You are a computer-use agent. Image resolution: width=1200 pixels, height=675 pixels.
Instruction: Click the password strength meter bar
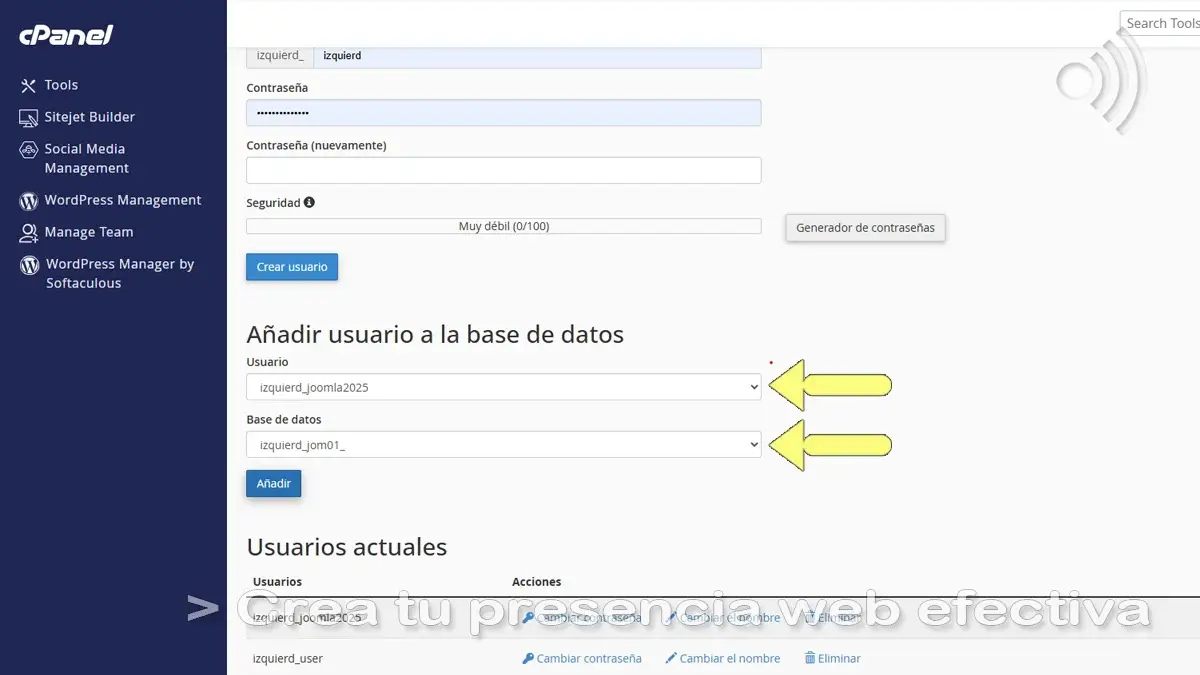point(503,227)
